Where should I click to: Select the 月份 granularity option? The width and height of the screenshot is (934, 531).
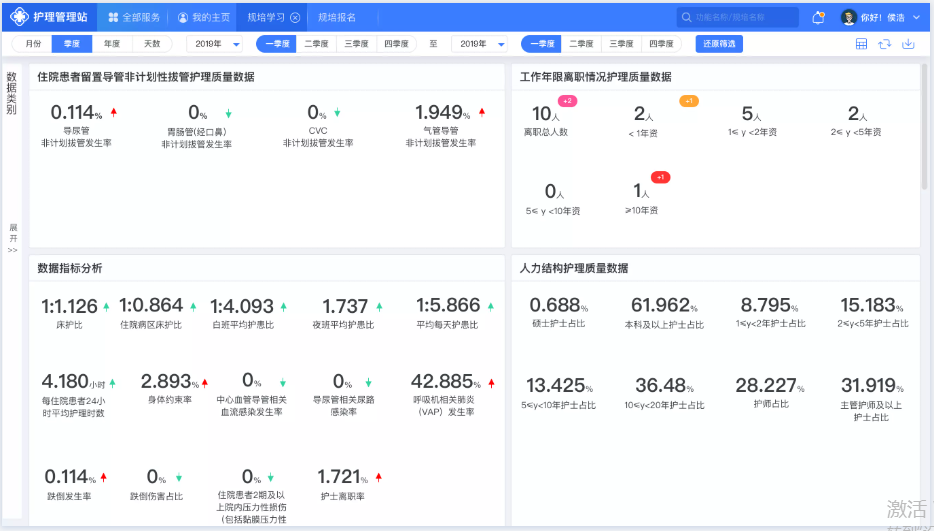pos(33,44)
